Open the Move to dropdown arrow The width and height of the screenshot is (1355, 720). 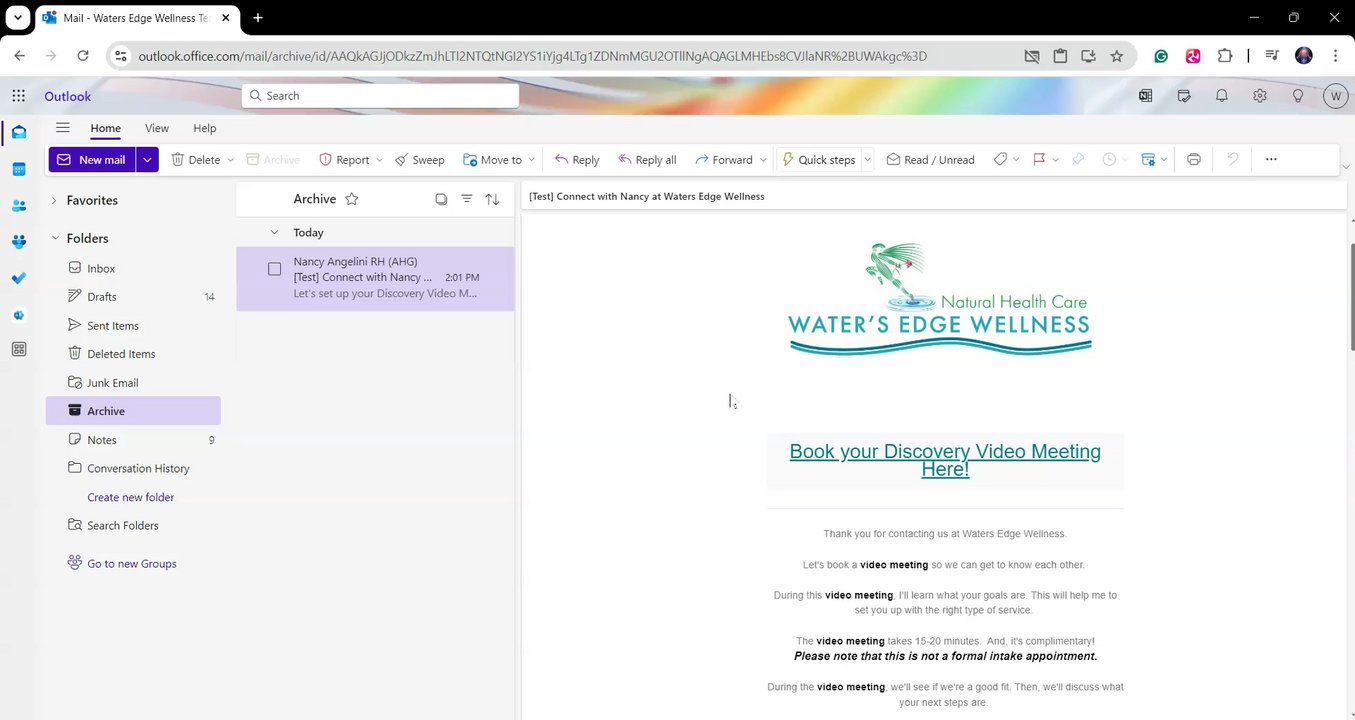pyautogui.click(x=531, y=160)
